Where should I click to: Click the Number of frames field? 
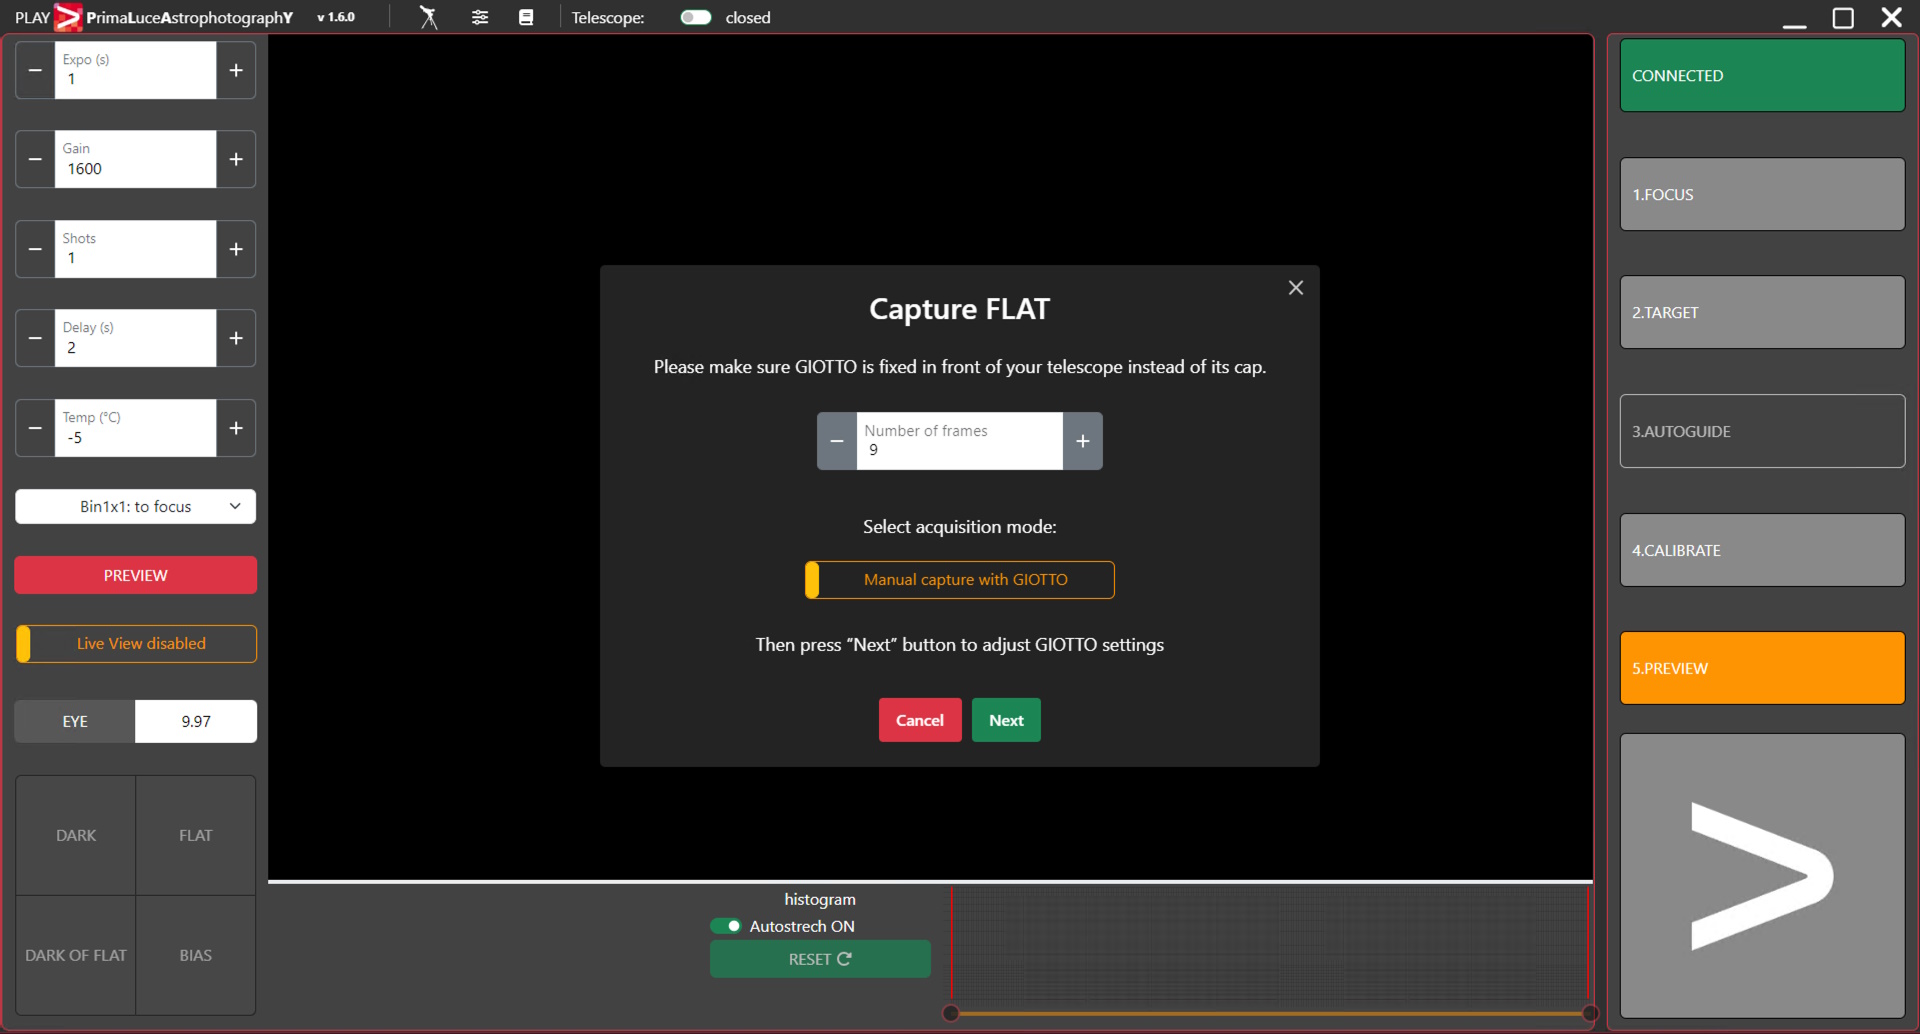click(x=960, y=441)
